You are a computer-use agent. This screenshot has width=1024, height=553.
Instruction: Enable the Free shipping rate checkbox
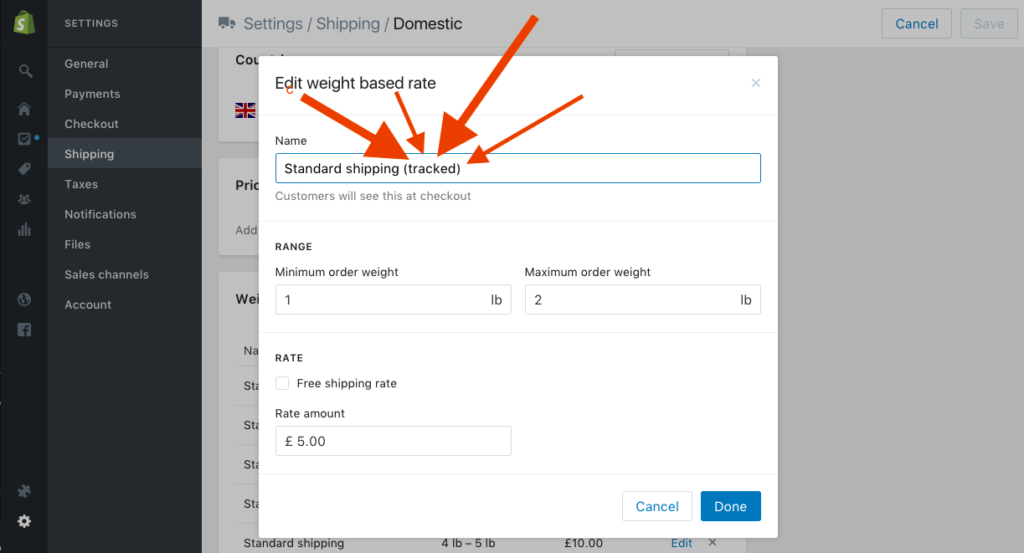pyautogui.click(x=282, y=383)
